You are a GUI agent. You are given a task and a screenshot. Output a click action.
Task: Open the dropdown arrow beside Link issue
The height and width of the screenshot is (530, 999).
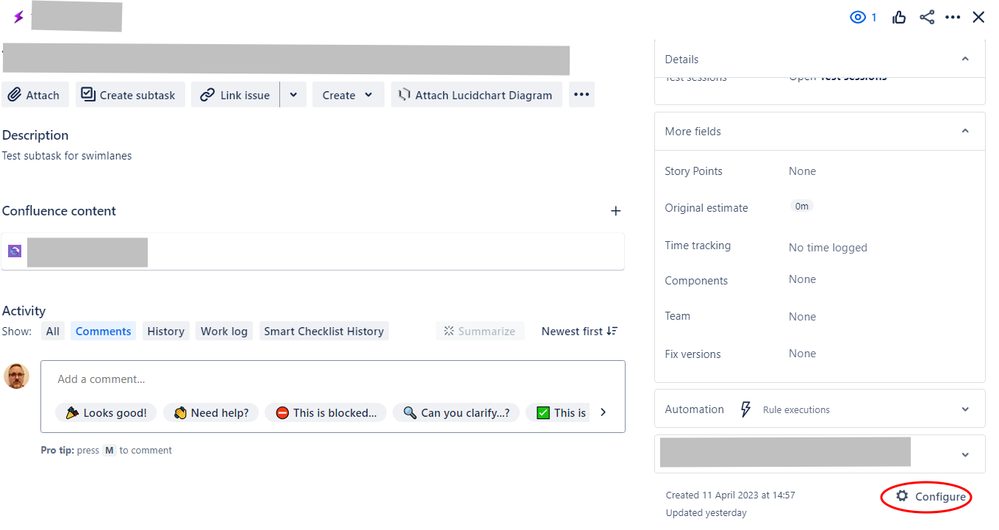pos(294,95)
